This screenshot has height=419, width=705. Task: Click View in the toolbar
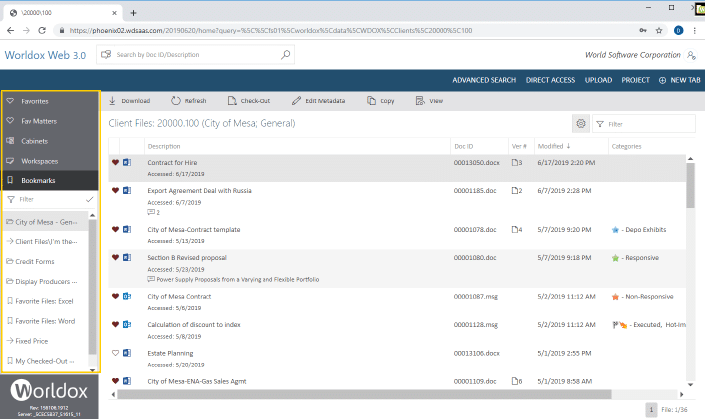(429, 101)
